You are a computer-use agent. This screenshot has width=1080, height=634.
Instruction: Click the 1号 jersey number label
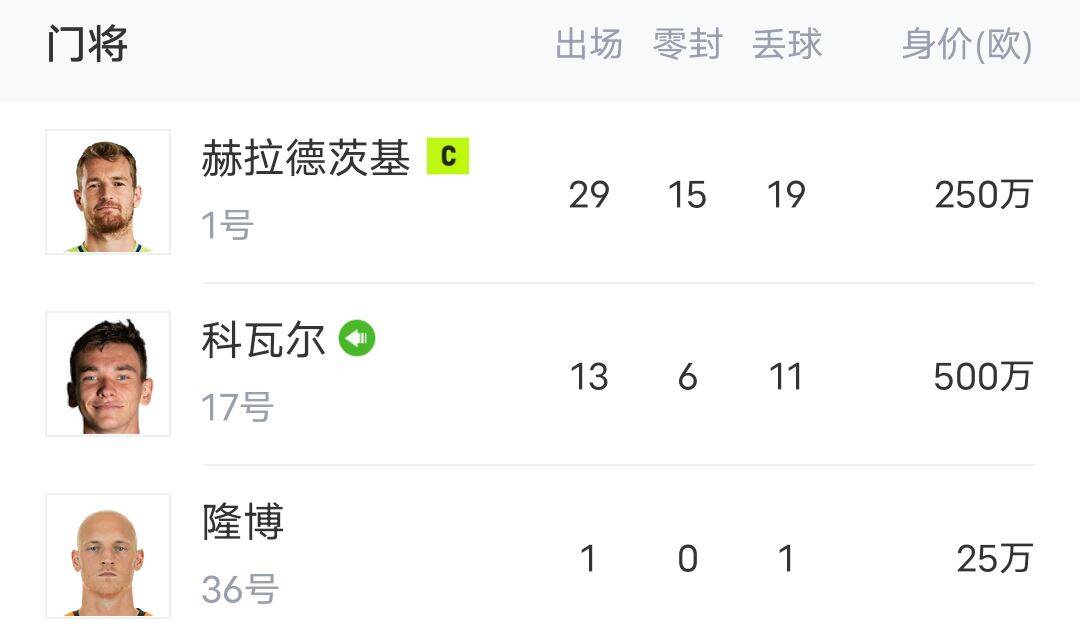tap(227, 226)
